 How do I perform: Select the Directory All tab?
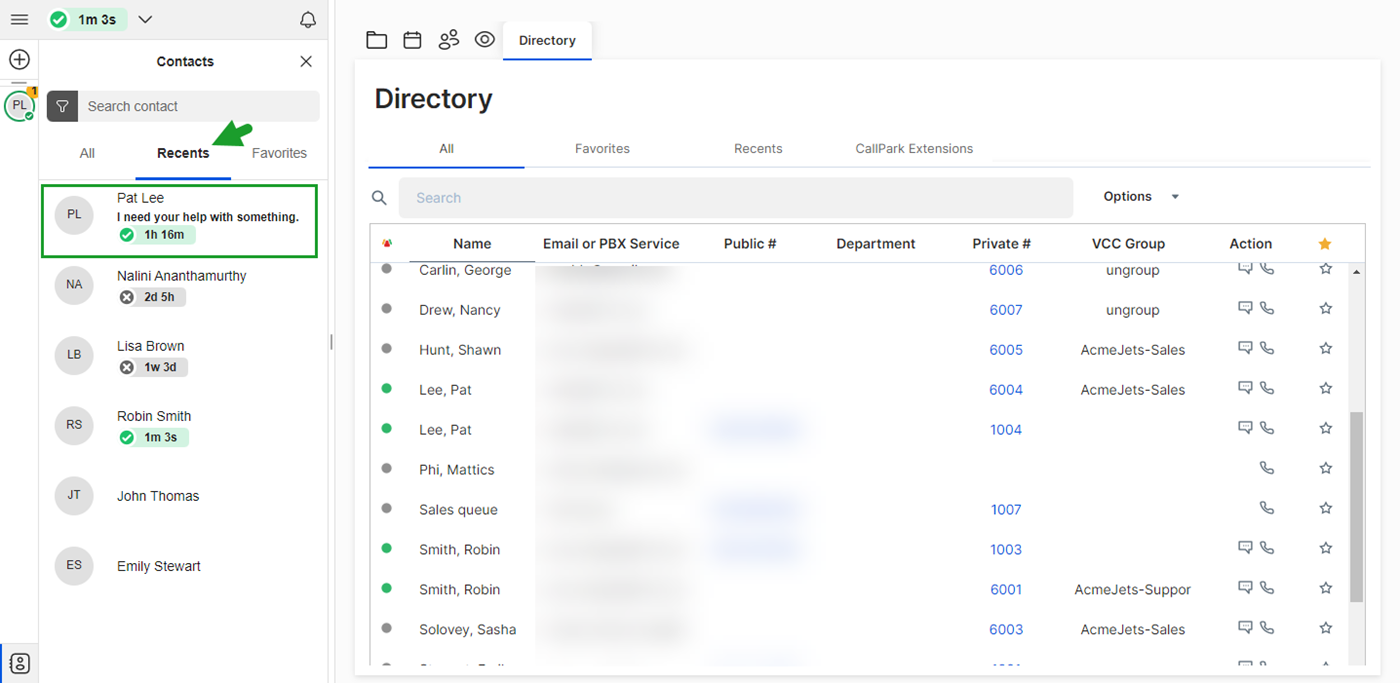click(446, 149)
